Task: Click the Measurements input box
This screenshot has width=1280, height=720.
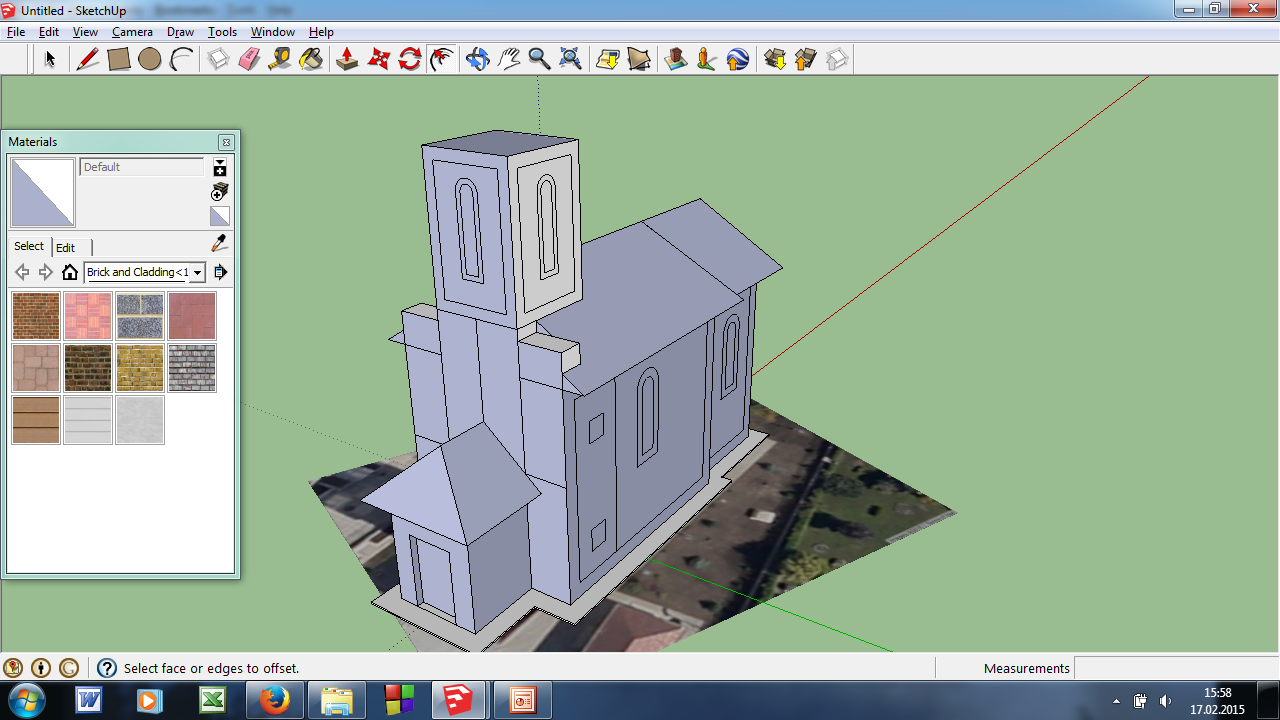Action: pos(1175,668)
